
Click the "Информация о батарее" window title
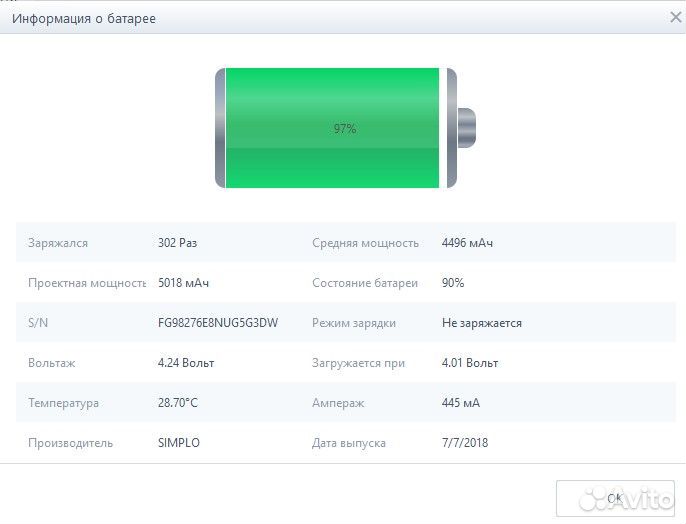[x=84, y=18]
